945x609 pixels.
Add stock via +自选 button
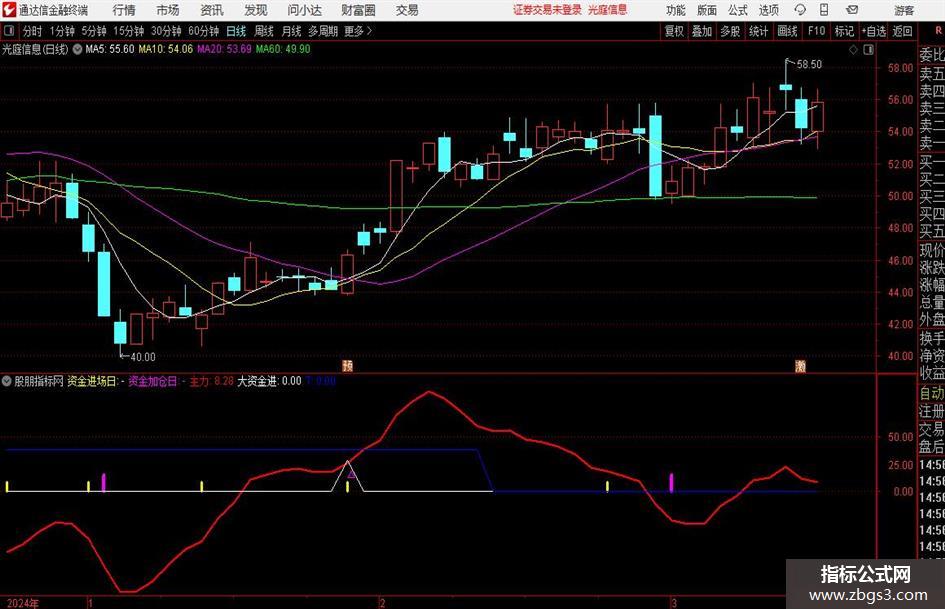click(x=873, y=31)
